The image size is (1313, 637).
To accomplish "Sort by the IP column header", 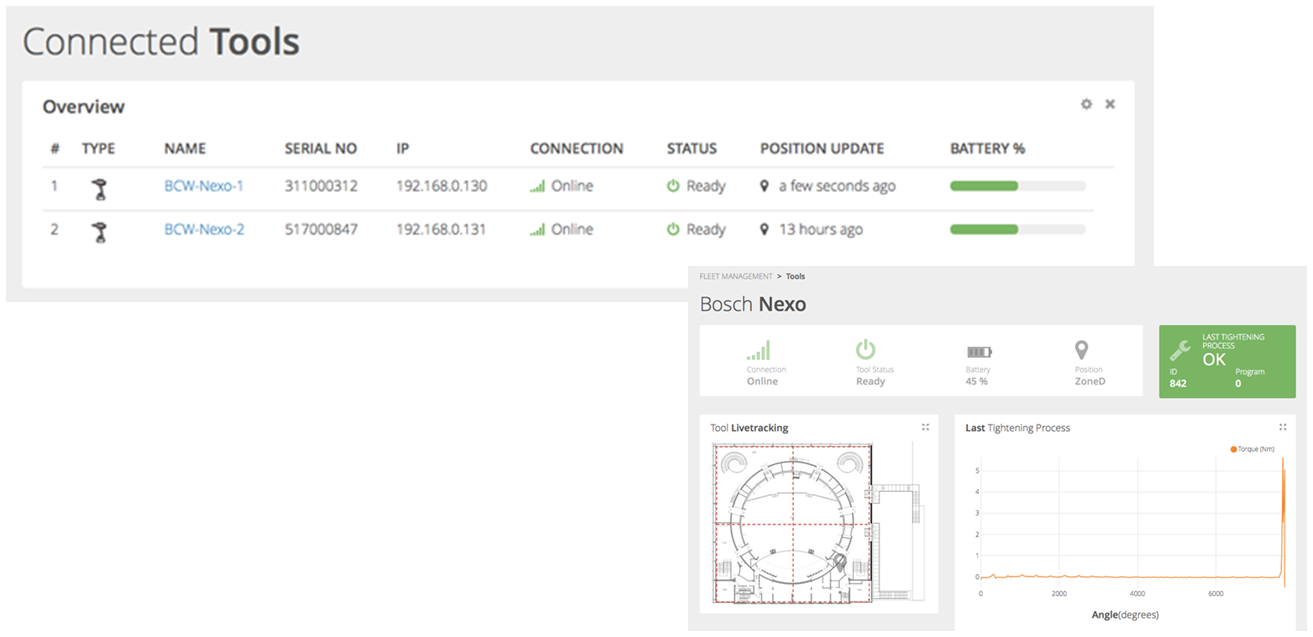I will coord(403,148).
